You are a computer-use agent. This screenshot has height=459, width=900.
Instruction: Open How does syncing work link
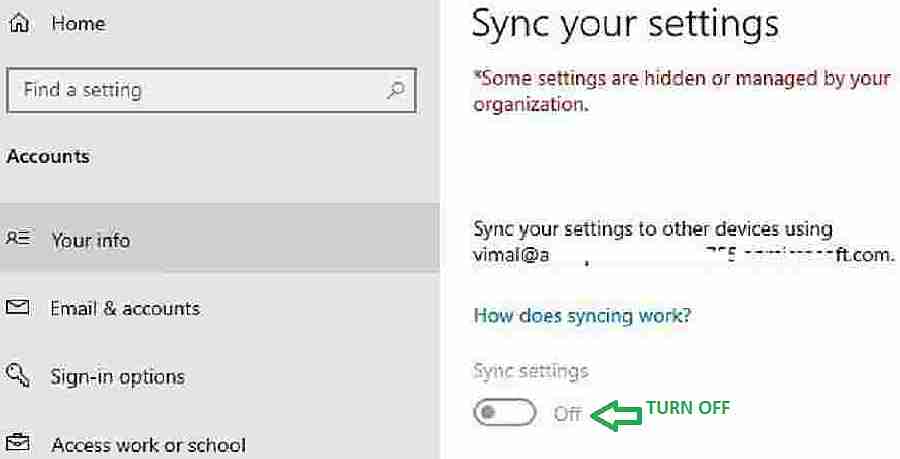582,316
